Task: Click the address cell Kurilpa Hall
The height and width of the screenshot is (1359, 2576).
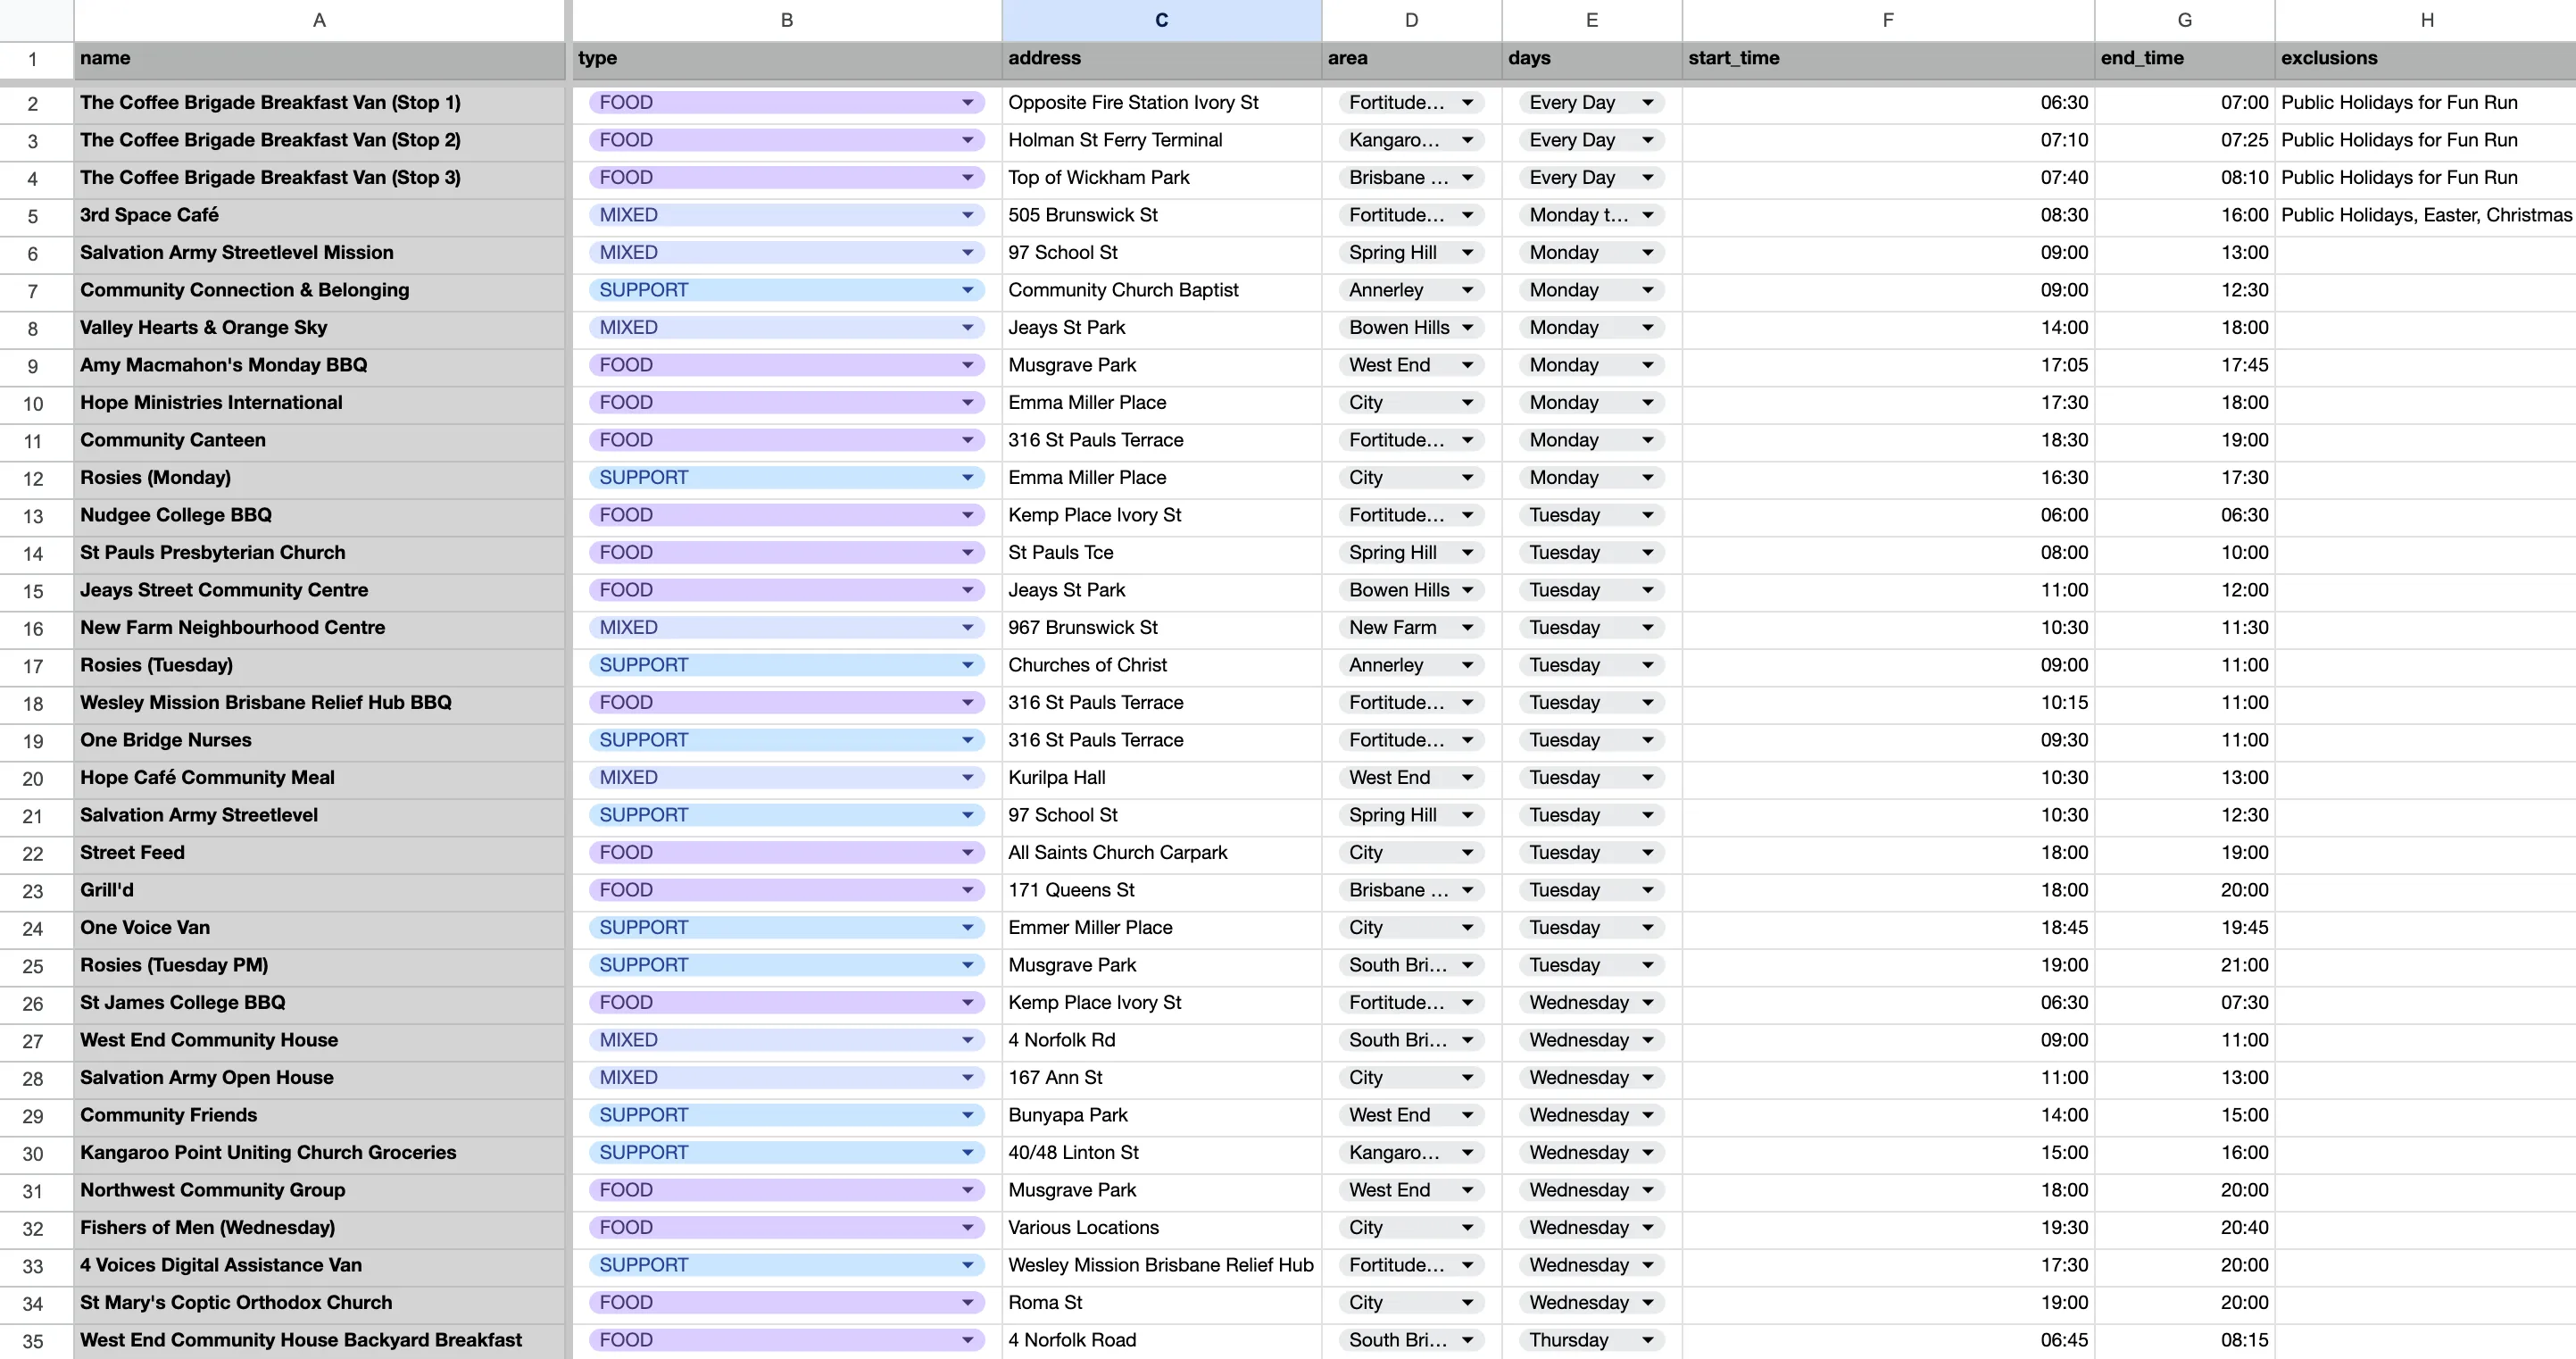Action: 1160,777
